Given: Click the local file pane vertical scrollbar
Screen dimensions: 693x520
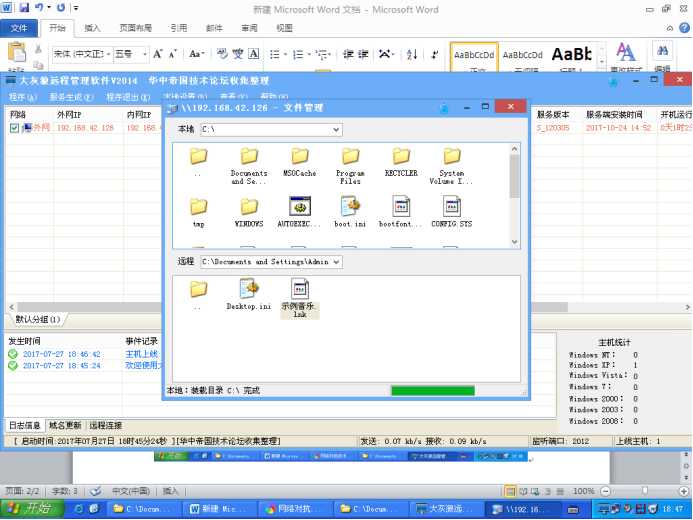Looking at the screenshot, I should tap(514, 195).
